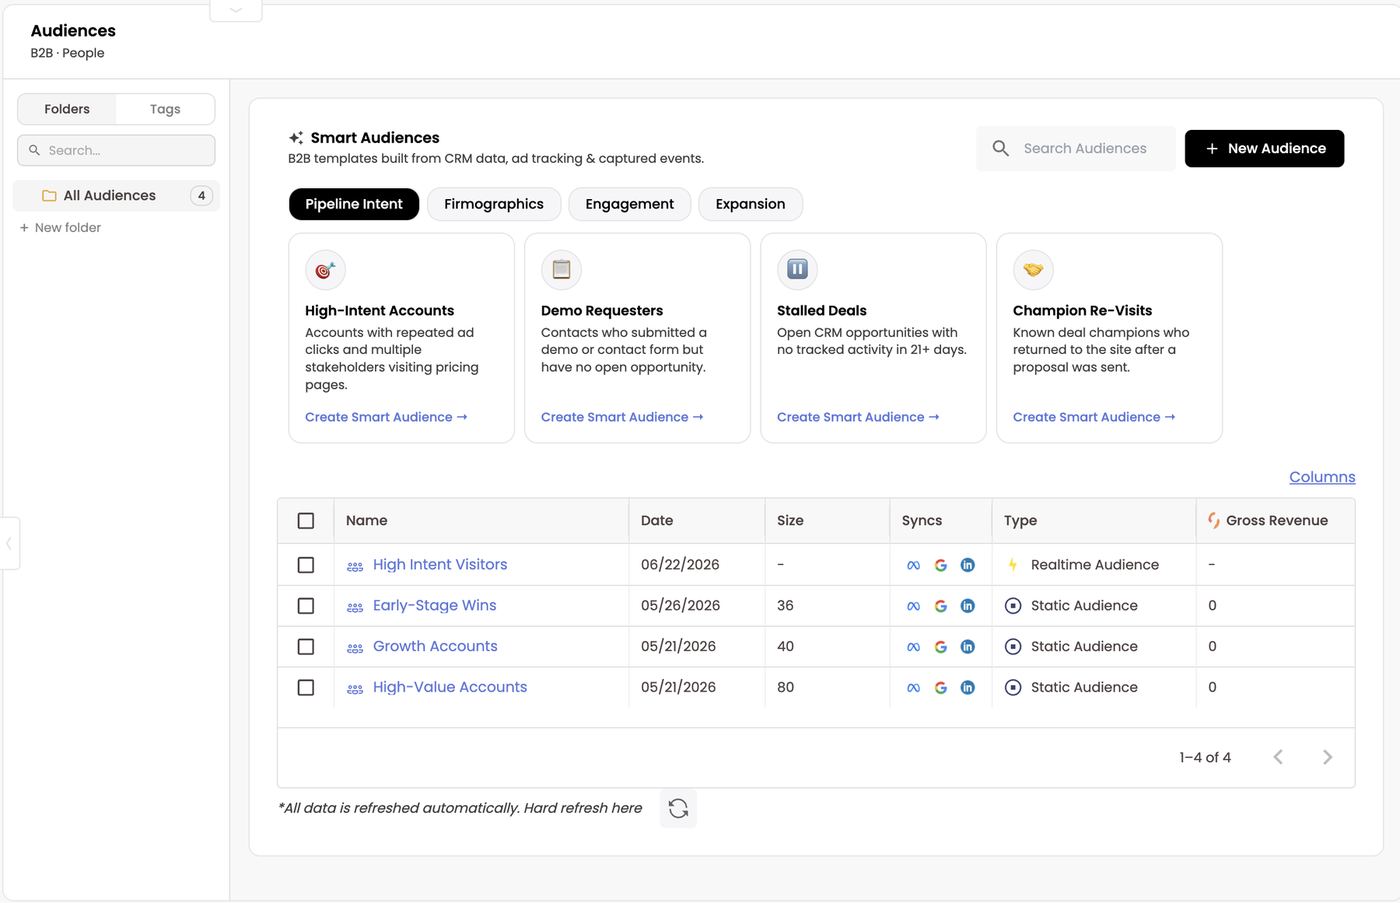Check the High Intent Visitors row checkbox
The image size is (1400, 903).
pyautogui.click(x=306, y=565)
